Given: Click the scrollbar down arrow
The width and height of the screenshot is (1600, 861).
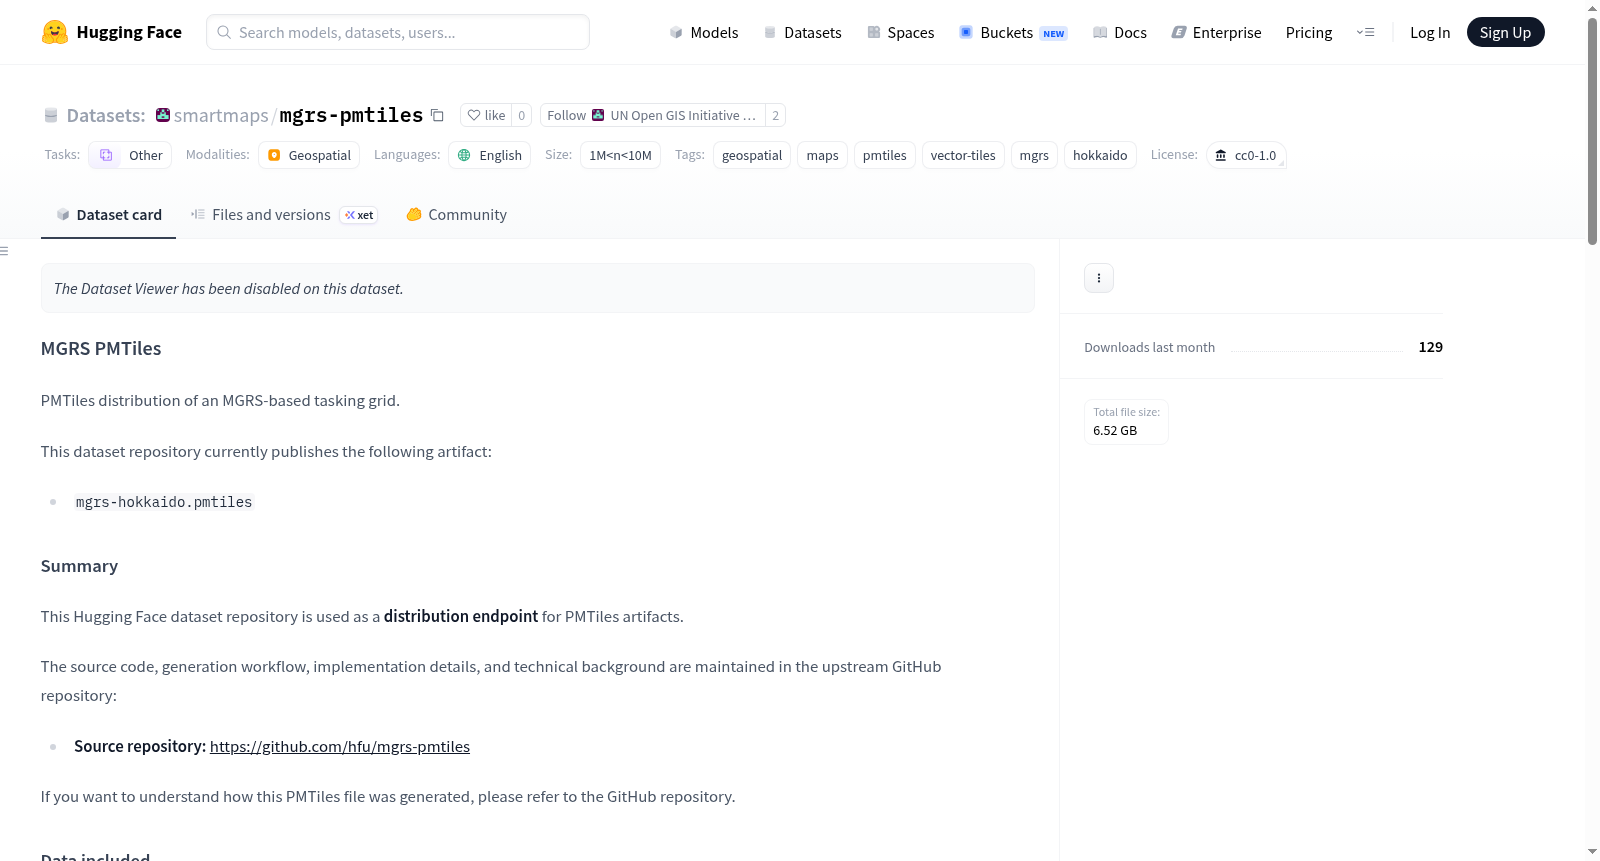Looking at the screenshot, I should point(1592,852).
